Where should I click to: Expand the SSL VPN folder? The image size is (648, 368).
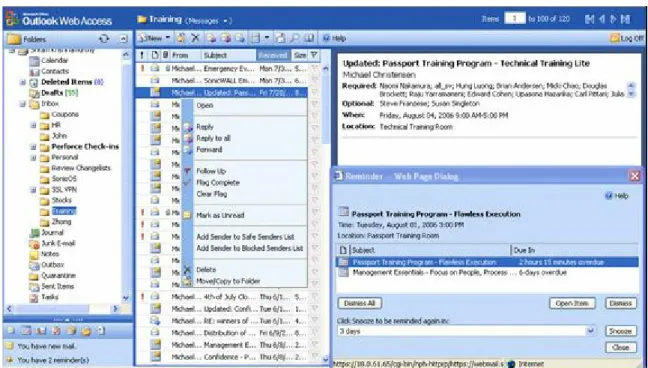click(33, 190)
